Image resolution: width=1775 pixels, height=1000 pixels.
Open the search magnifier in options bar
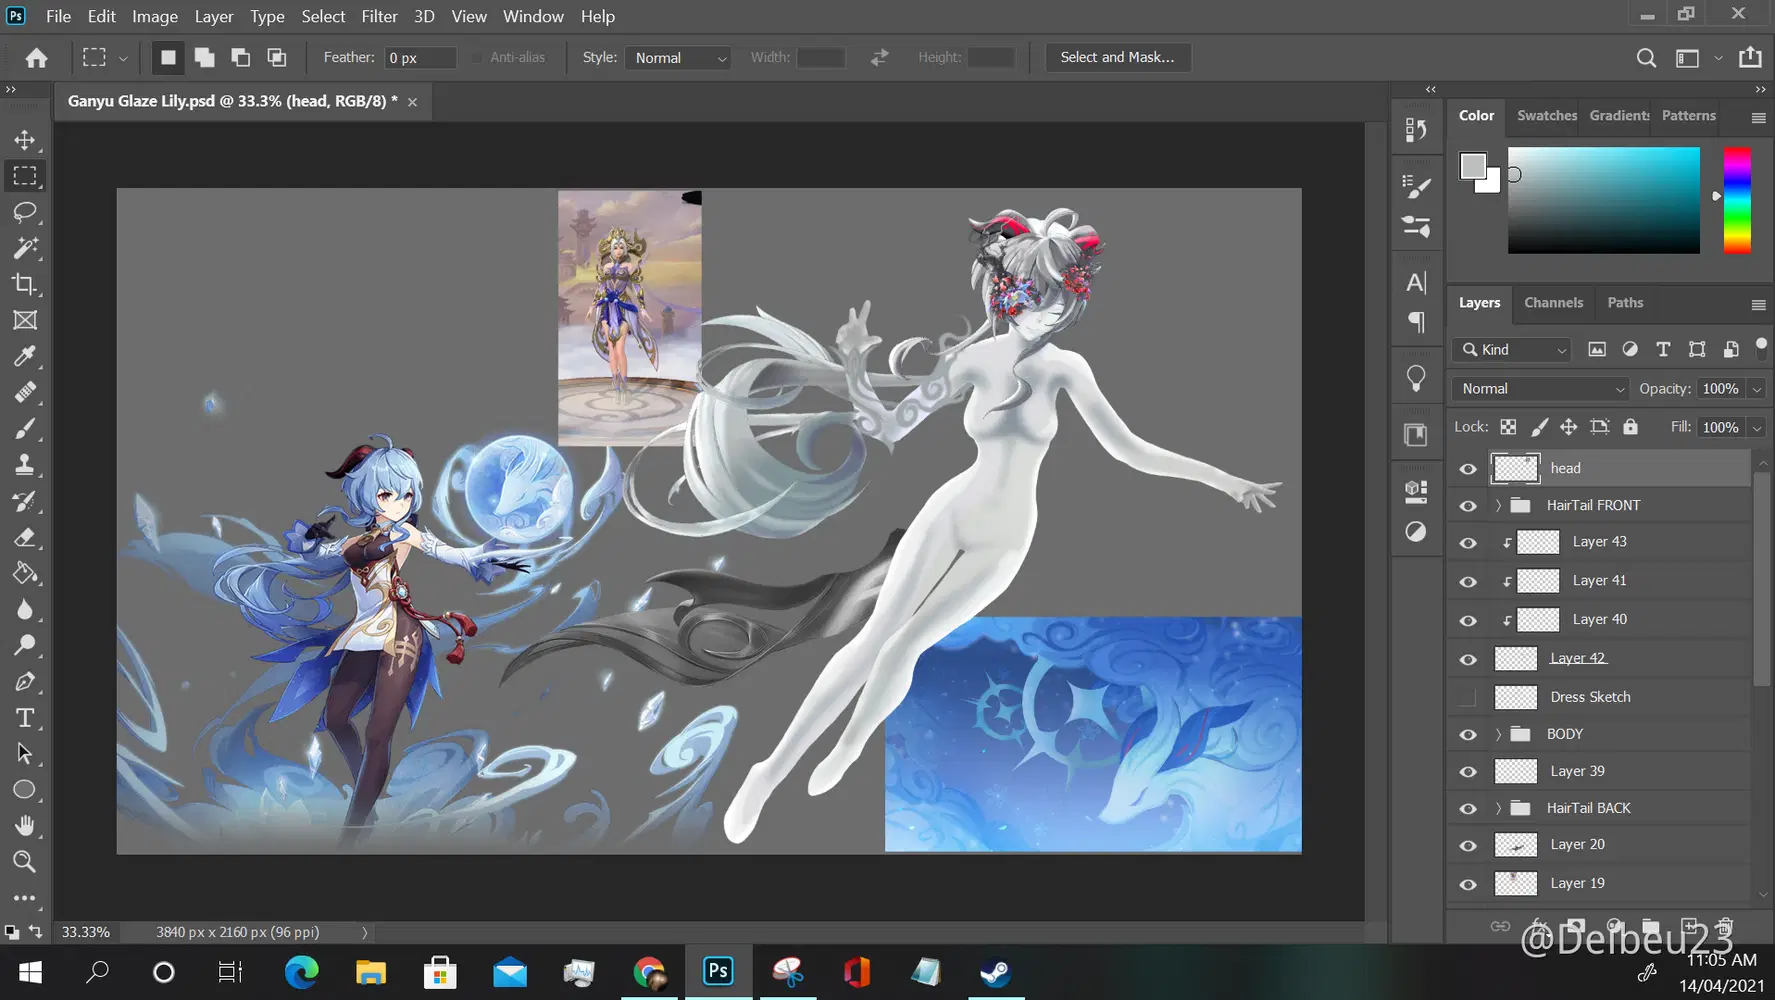tap(1646, 58)
